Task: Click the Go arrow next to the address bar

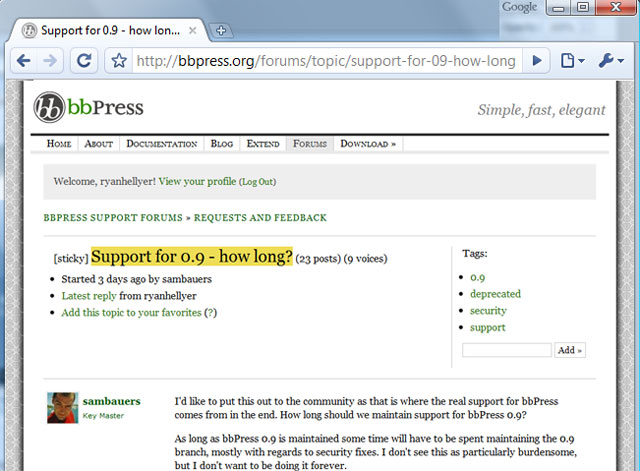Action: [x=538, y=61]
